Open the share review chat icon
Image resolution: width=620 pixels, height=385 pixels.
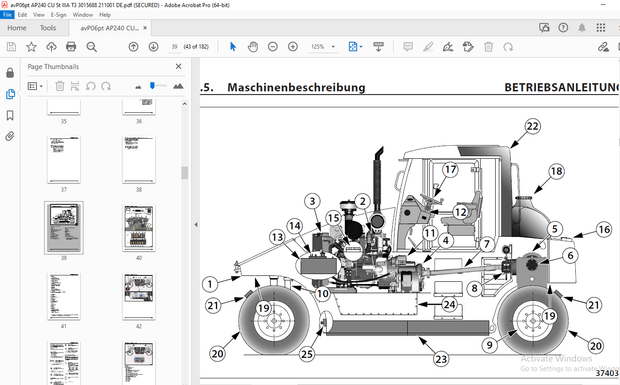[544, 28]
